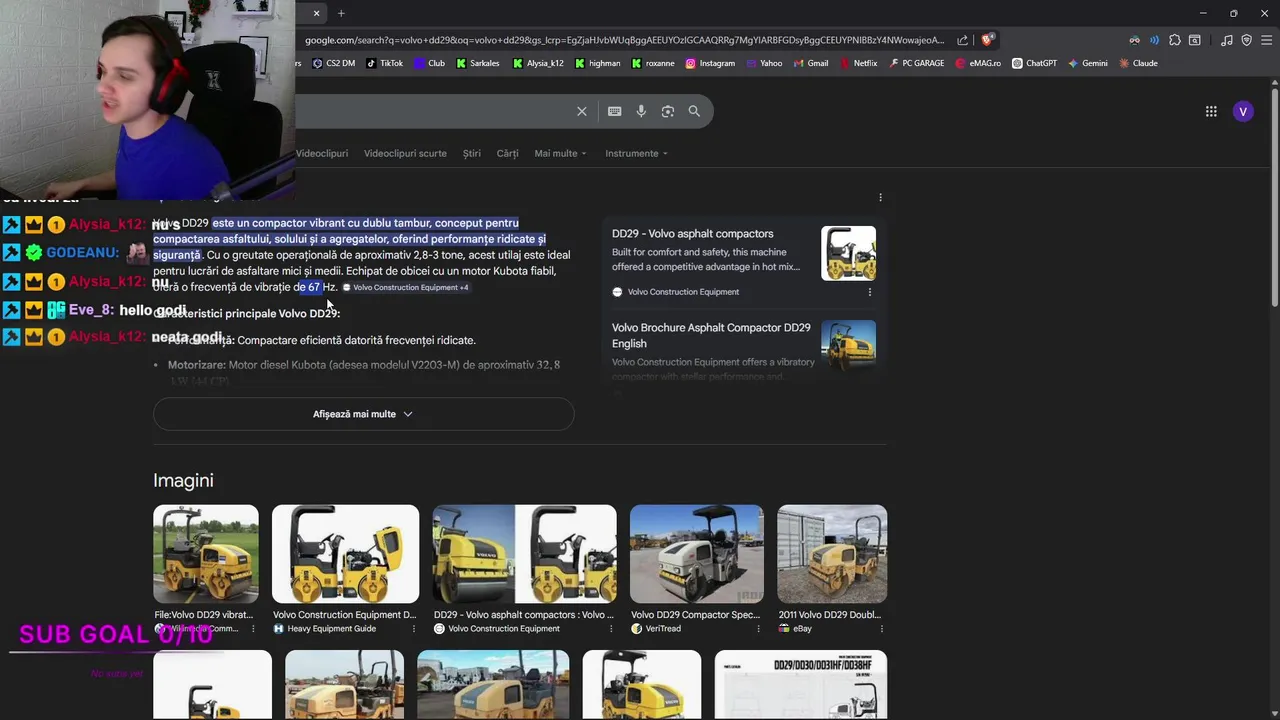Open the Gemini bookmark

click(1087, 63)
